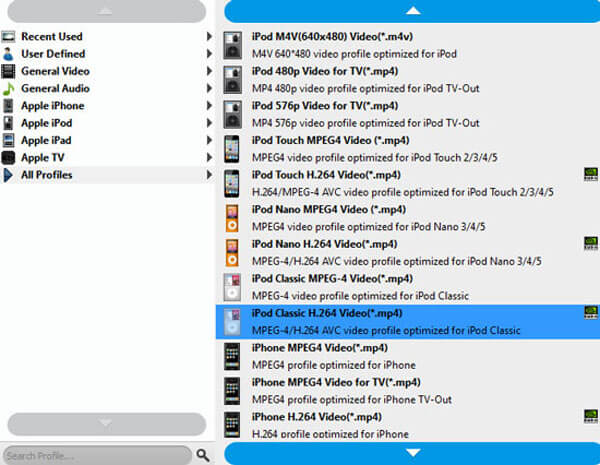Click the iPhone MPEG4 Video for TV icon

tap(232, 391)
